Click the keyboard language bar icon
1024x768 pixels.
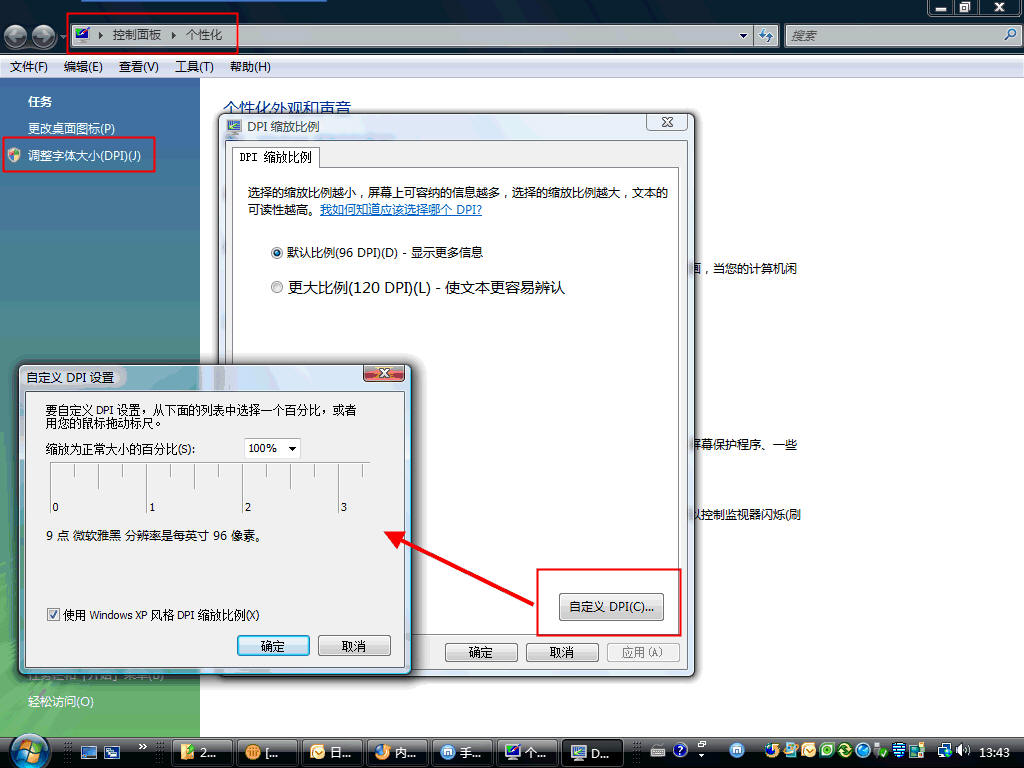click(658, 750)
